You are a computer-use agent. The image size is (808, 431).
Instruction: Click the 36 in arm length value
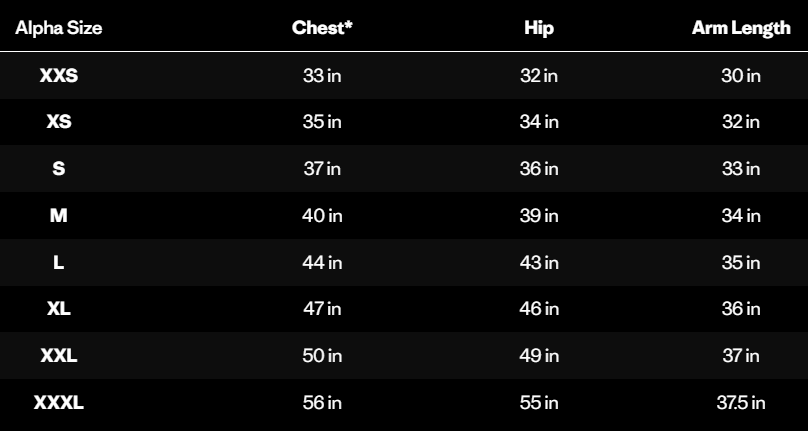pyautogui.click(x=741, y=309)
